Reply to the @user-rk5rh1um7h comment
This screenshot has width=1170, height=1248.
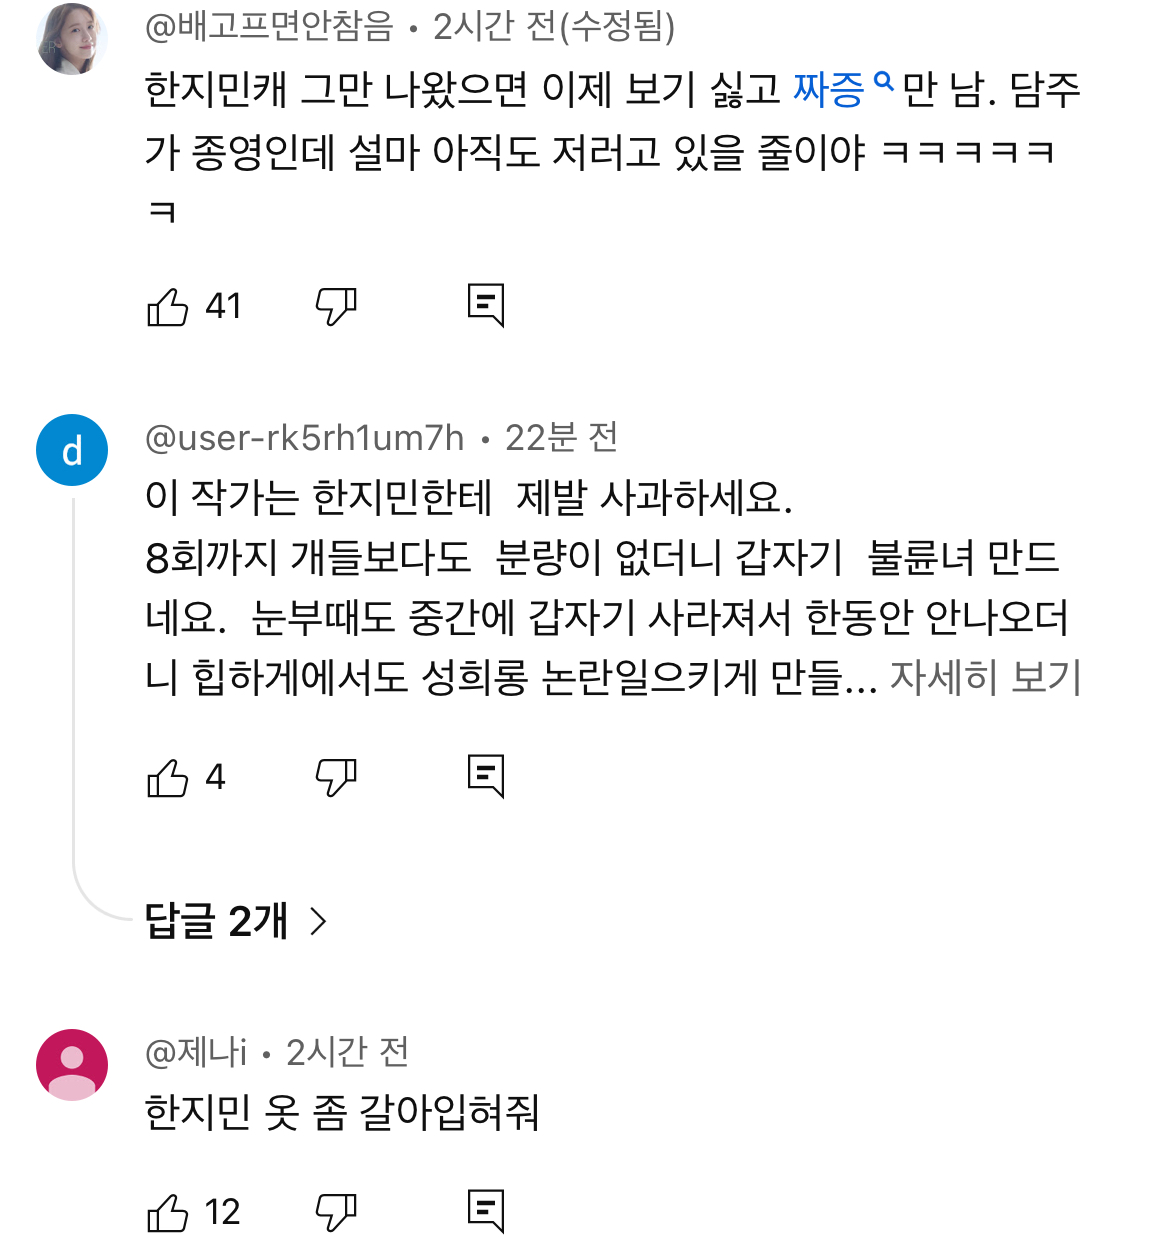click(x=486, y=777)
